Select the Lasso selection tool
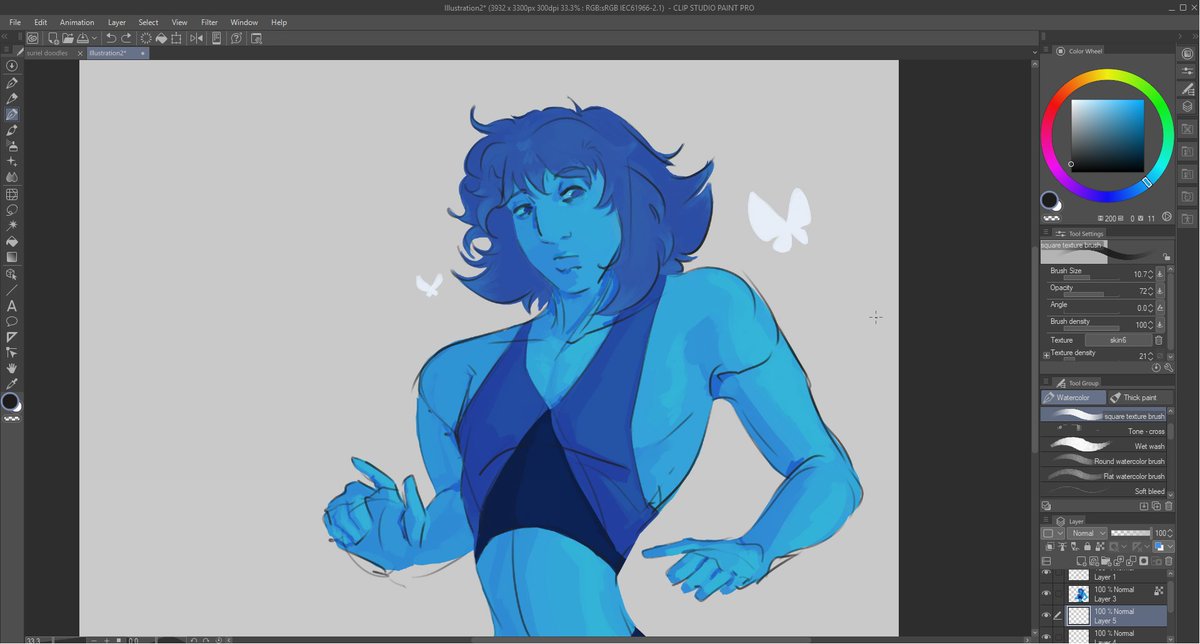The height and width of the screenshot is (644, 1200). [12, 210]
